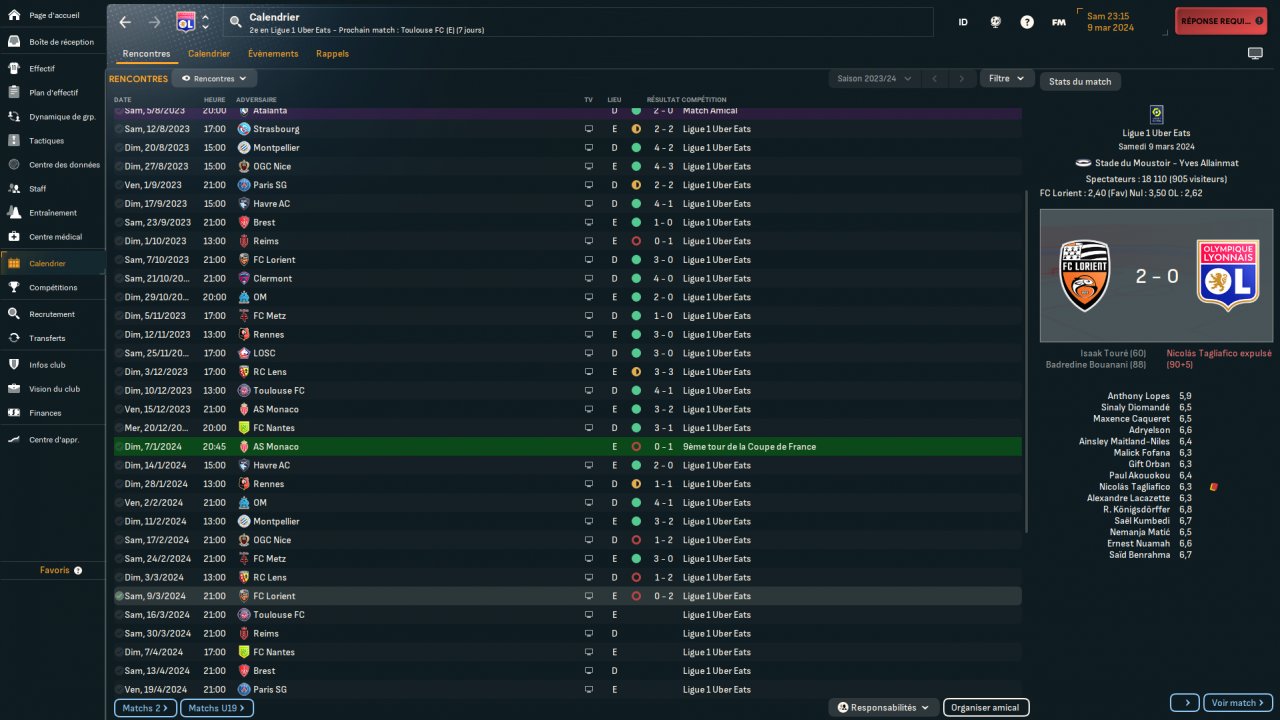Open the Tactiques sidebar icon
Viewport: 1280px width, 720px height.
[x=15, y=141]
